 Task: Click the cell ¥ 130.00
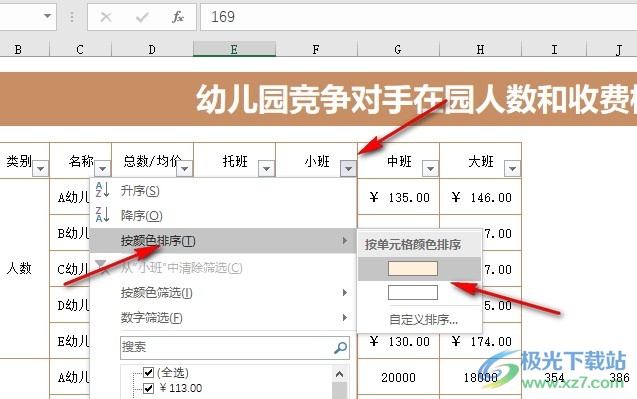[x=399, y=341]
